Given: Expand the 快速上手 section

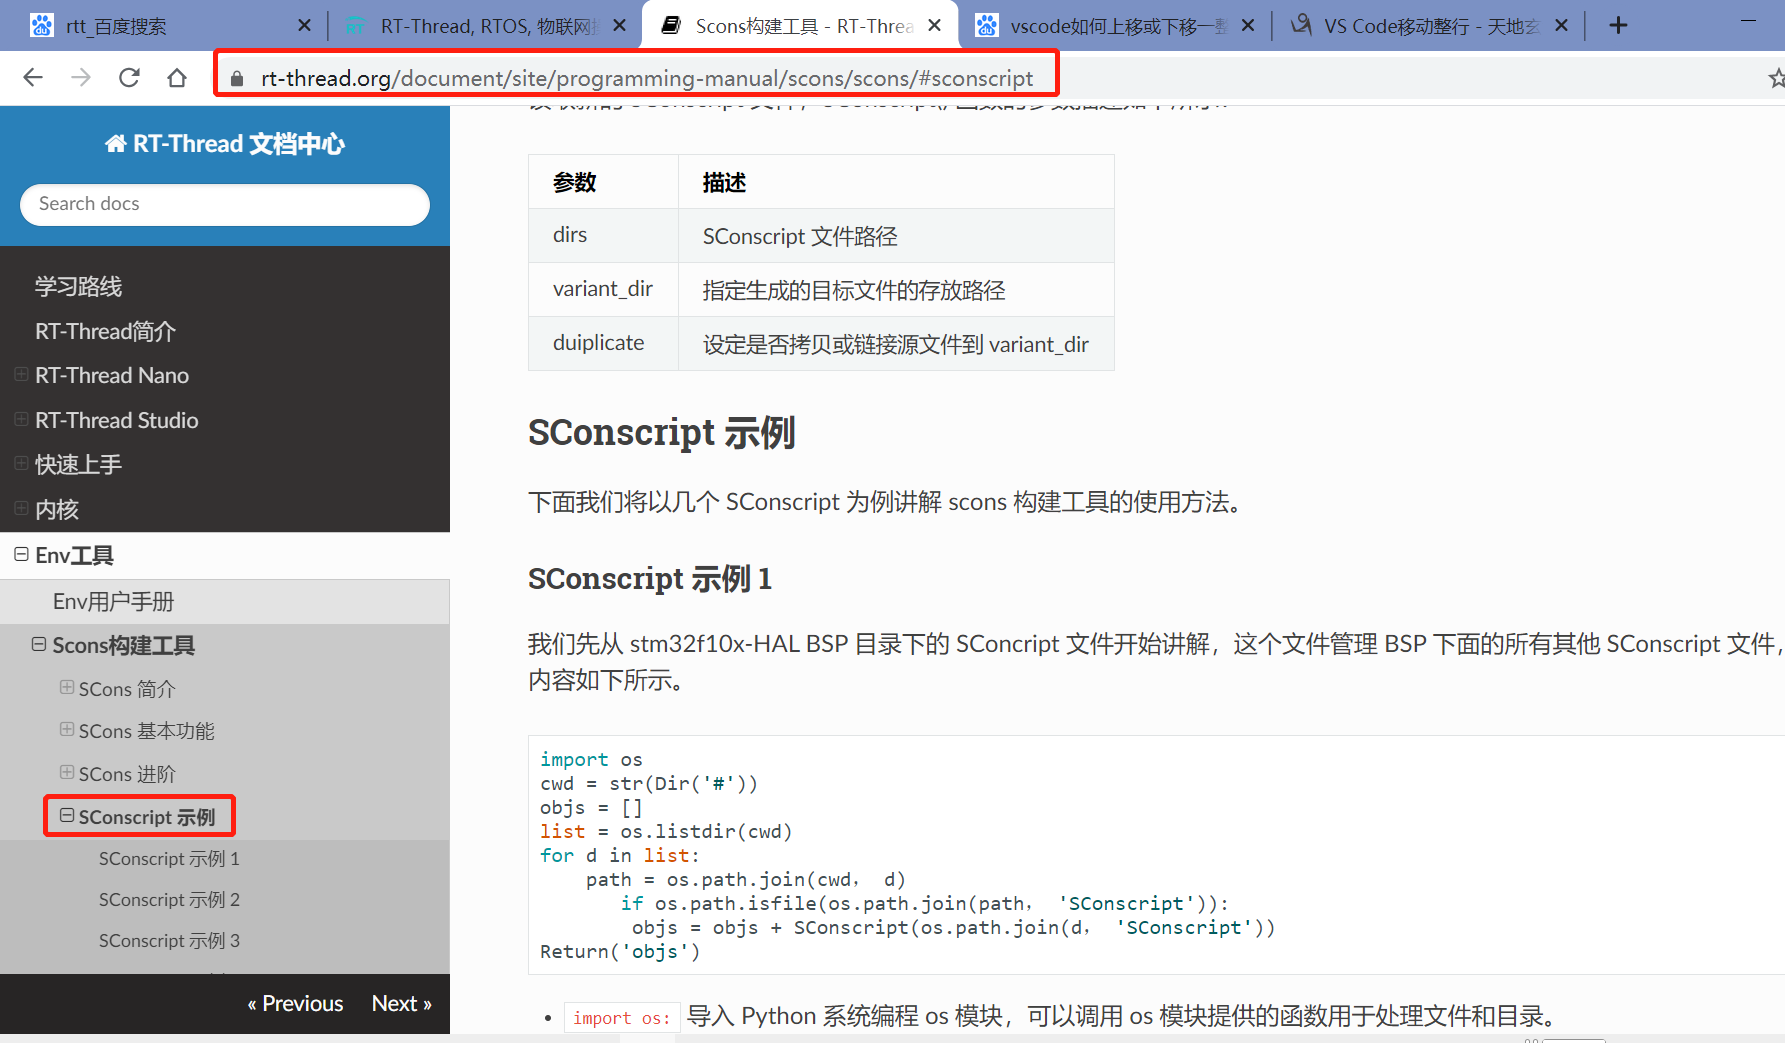Looking at the screenshot, I should point(21,464).
